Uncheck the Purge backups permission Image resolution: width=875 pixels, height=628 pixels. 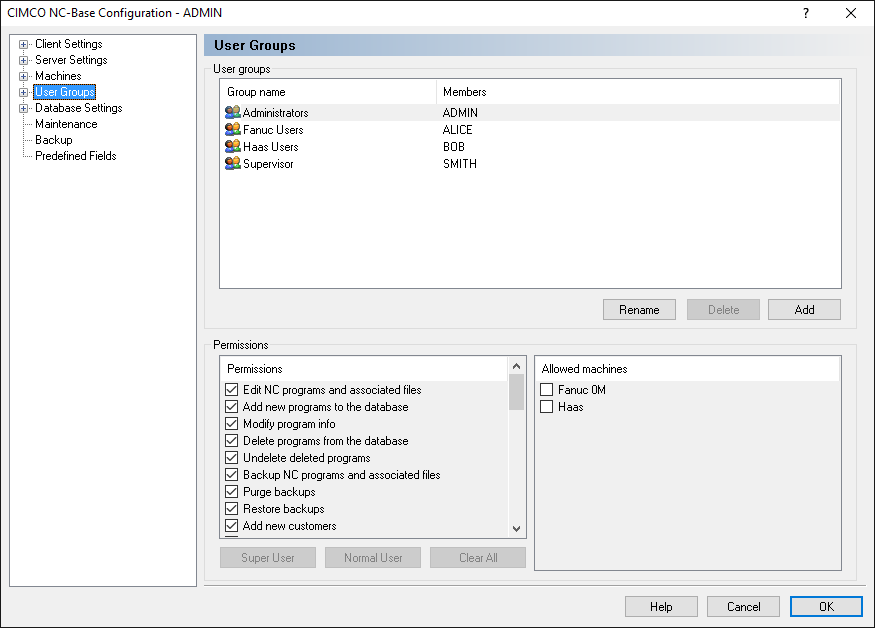[232, 492]
